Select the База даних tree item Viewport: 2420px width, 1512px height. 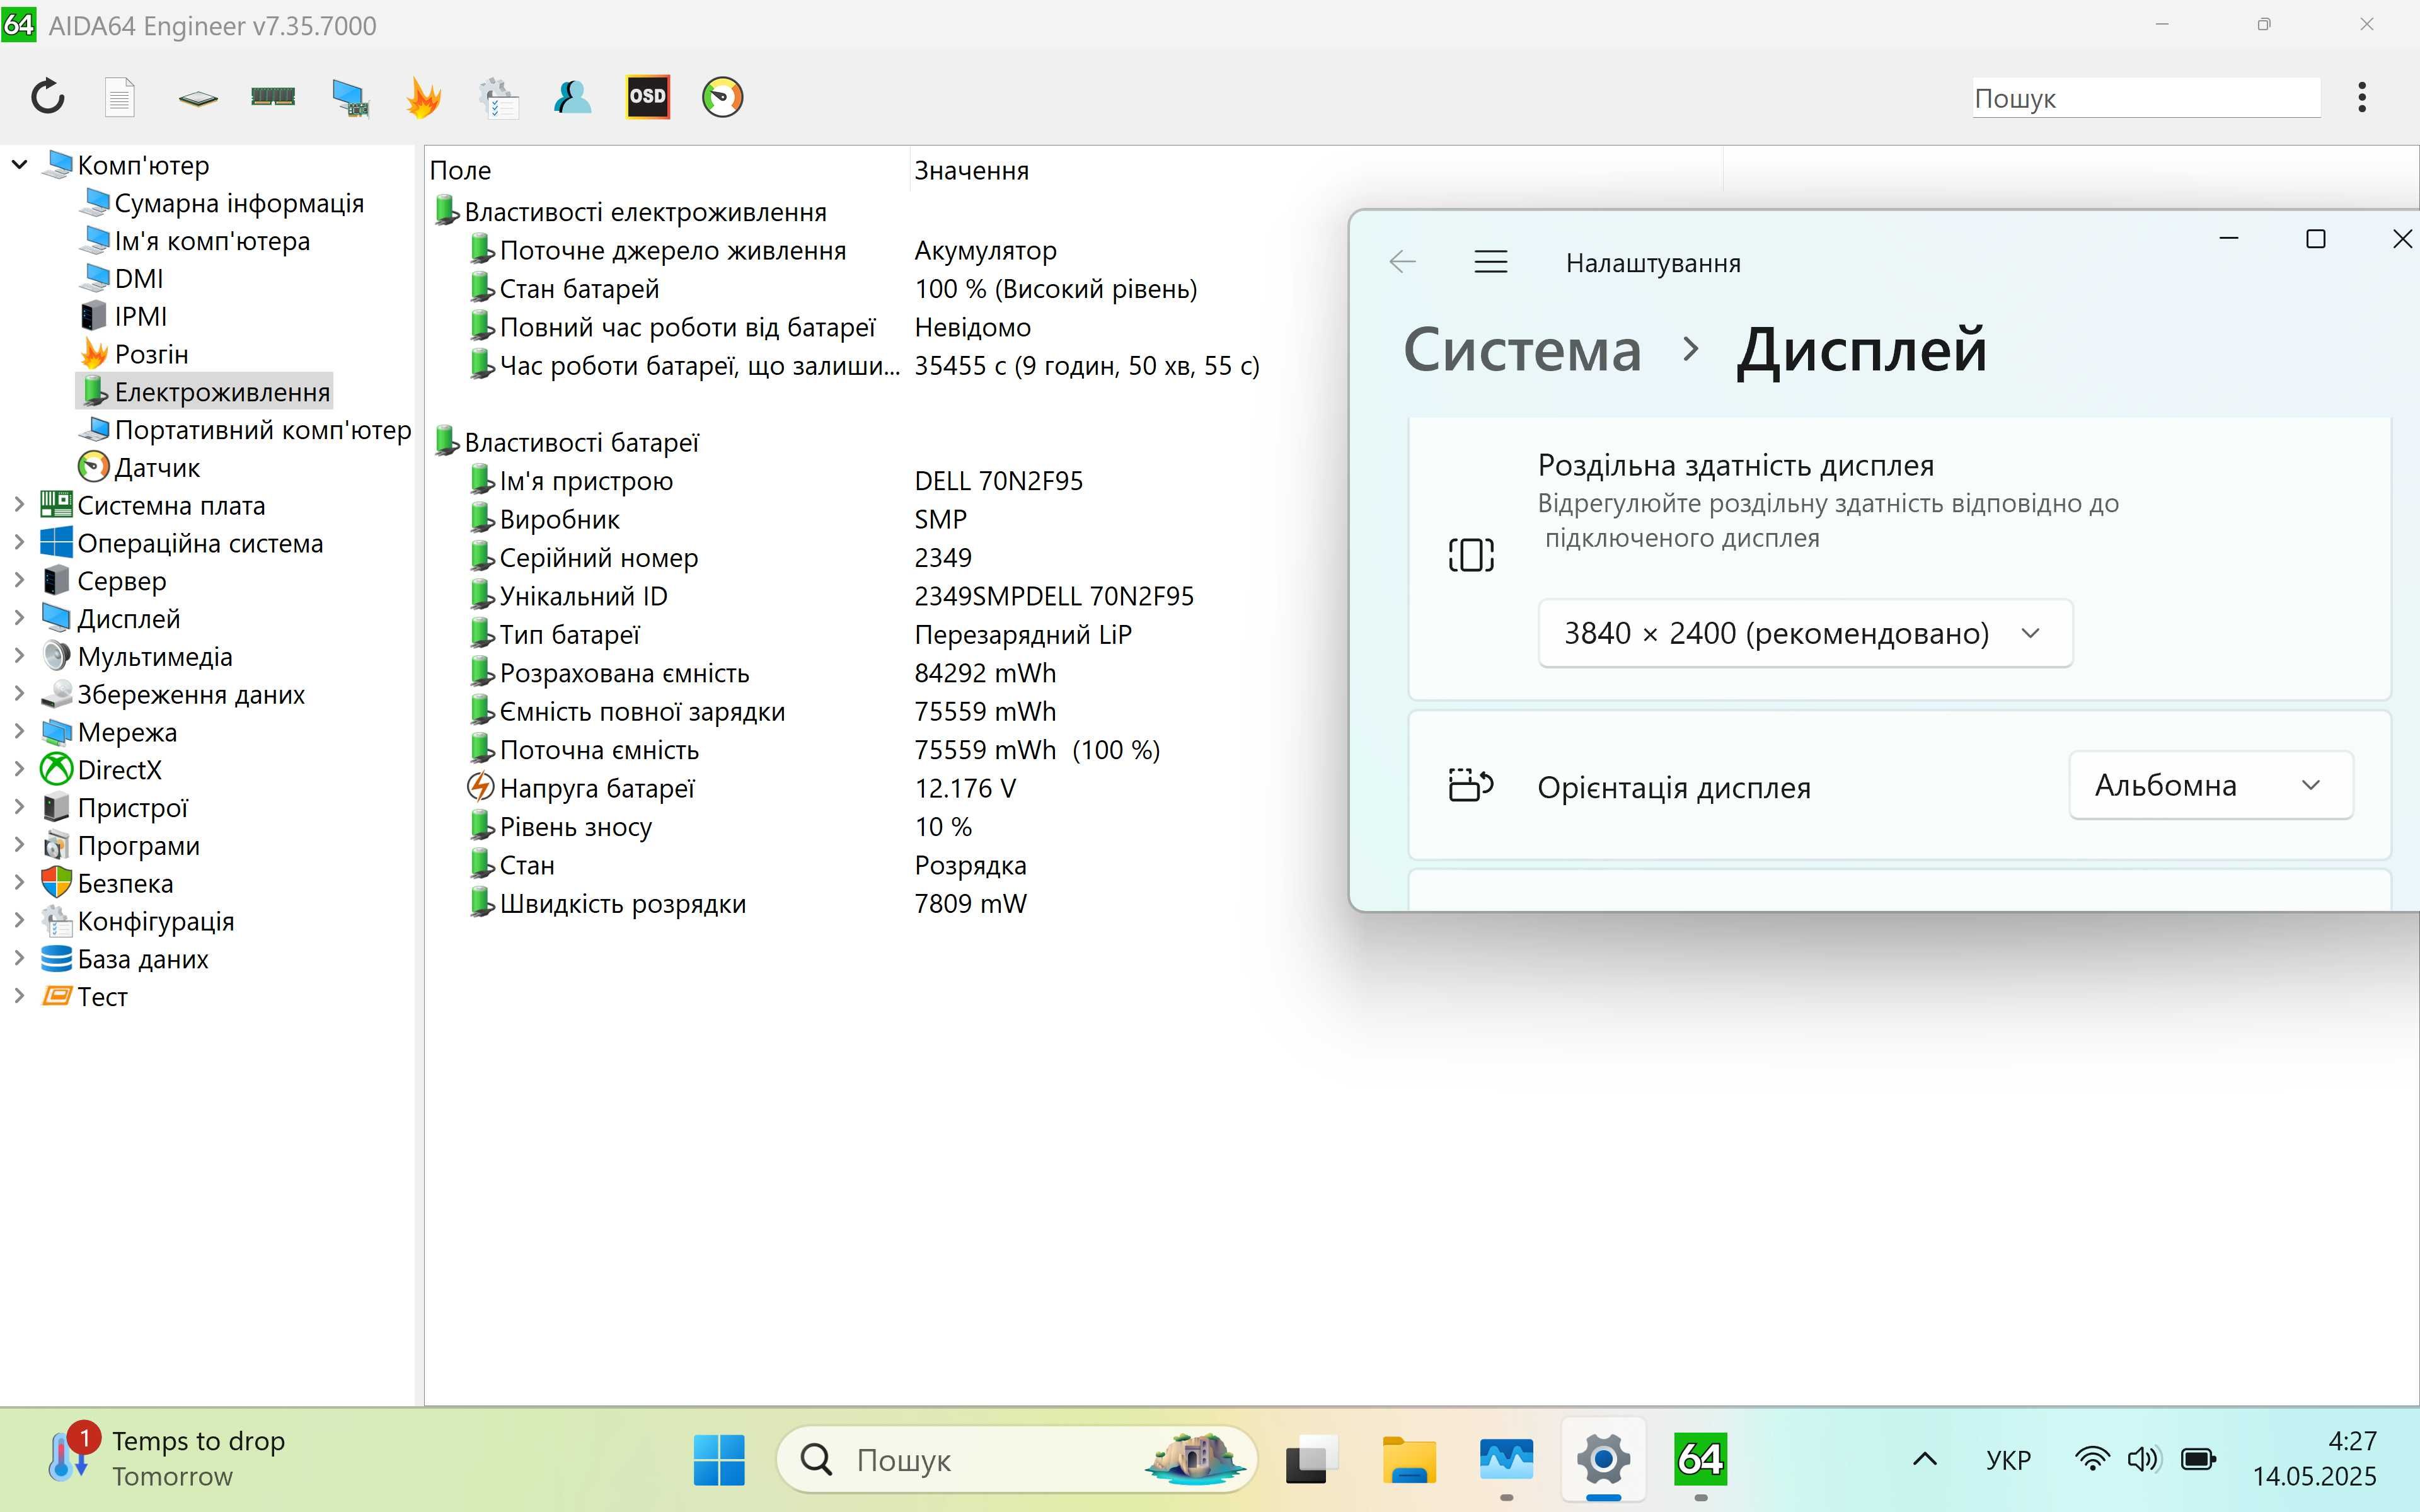click(x=143, y=959)
